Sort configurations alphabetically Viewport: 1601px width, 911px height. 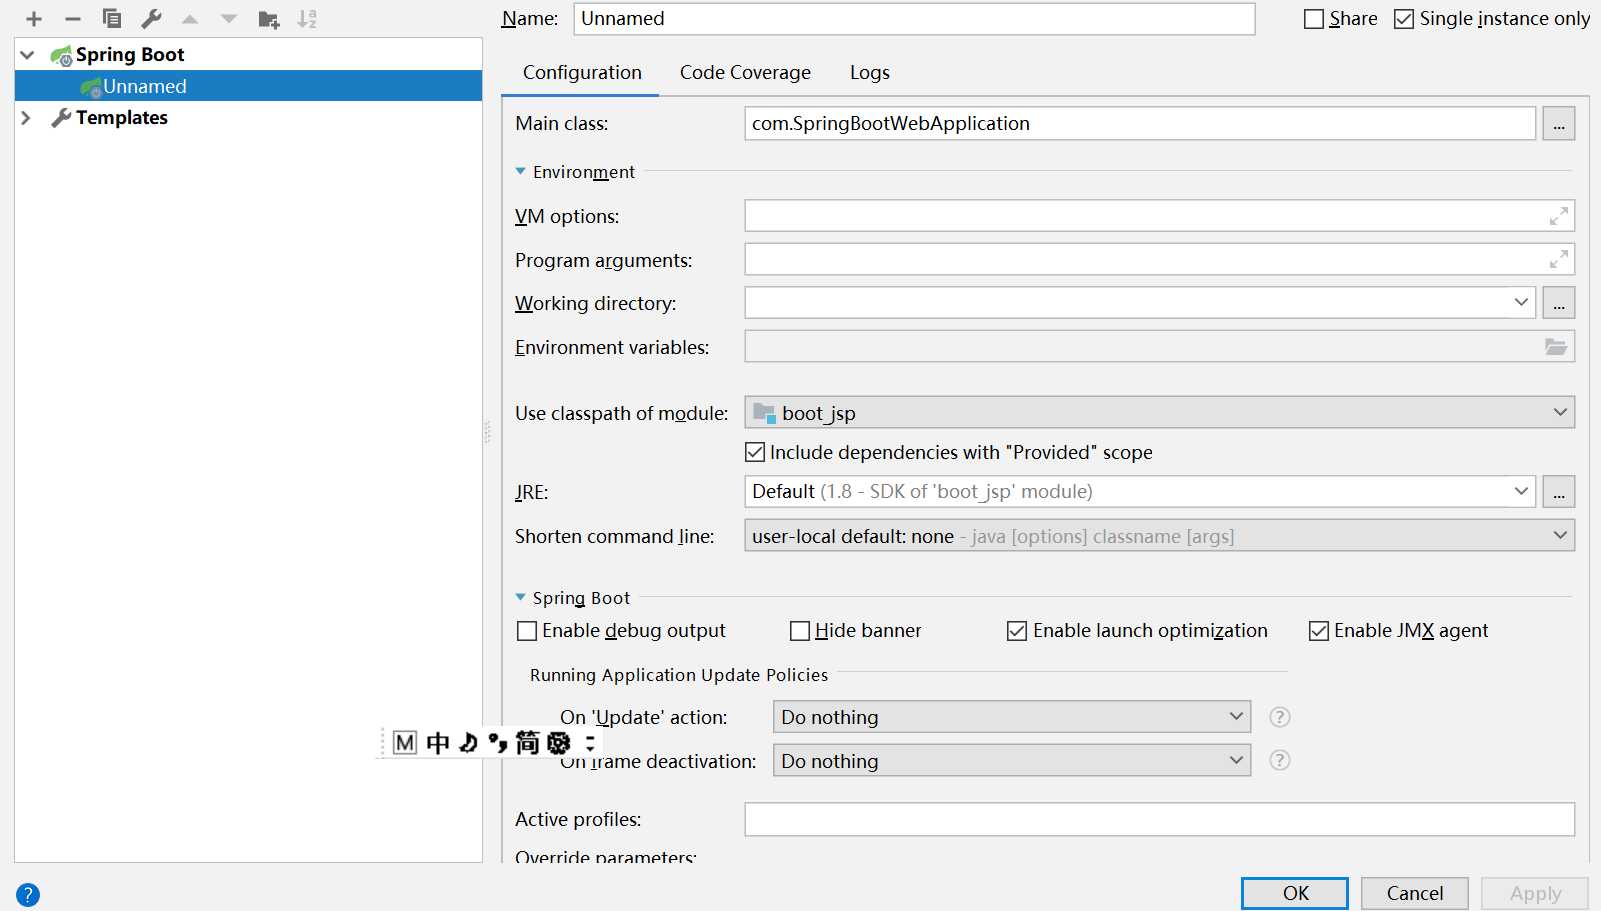pos(307,19)
